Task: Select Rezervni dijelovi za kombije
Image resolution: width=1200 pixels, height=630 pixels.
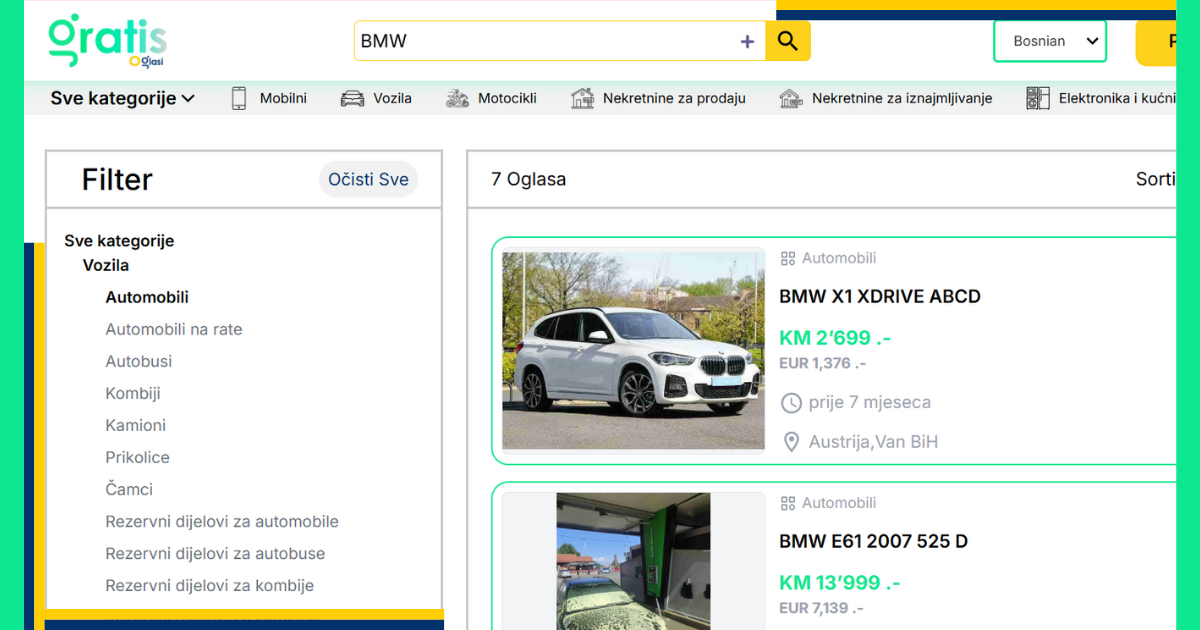Action: [x=210, y=585]
